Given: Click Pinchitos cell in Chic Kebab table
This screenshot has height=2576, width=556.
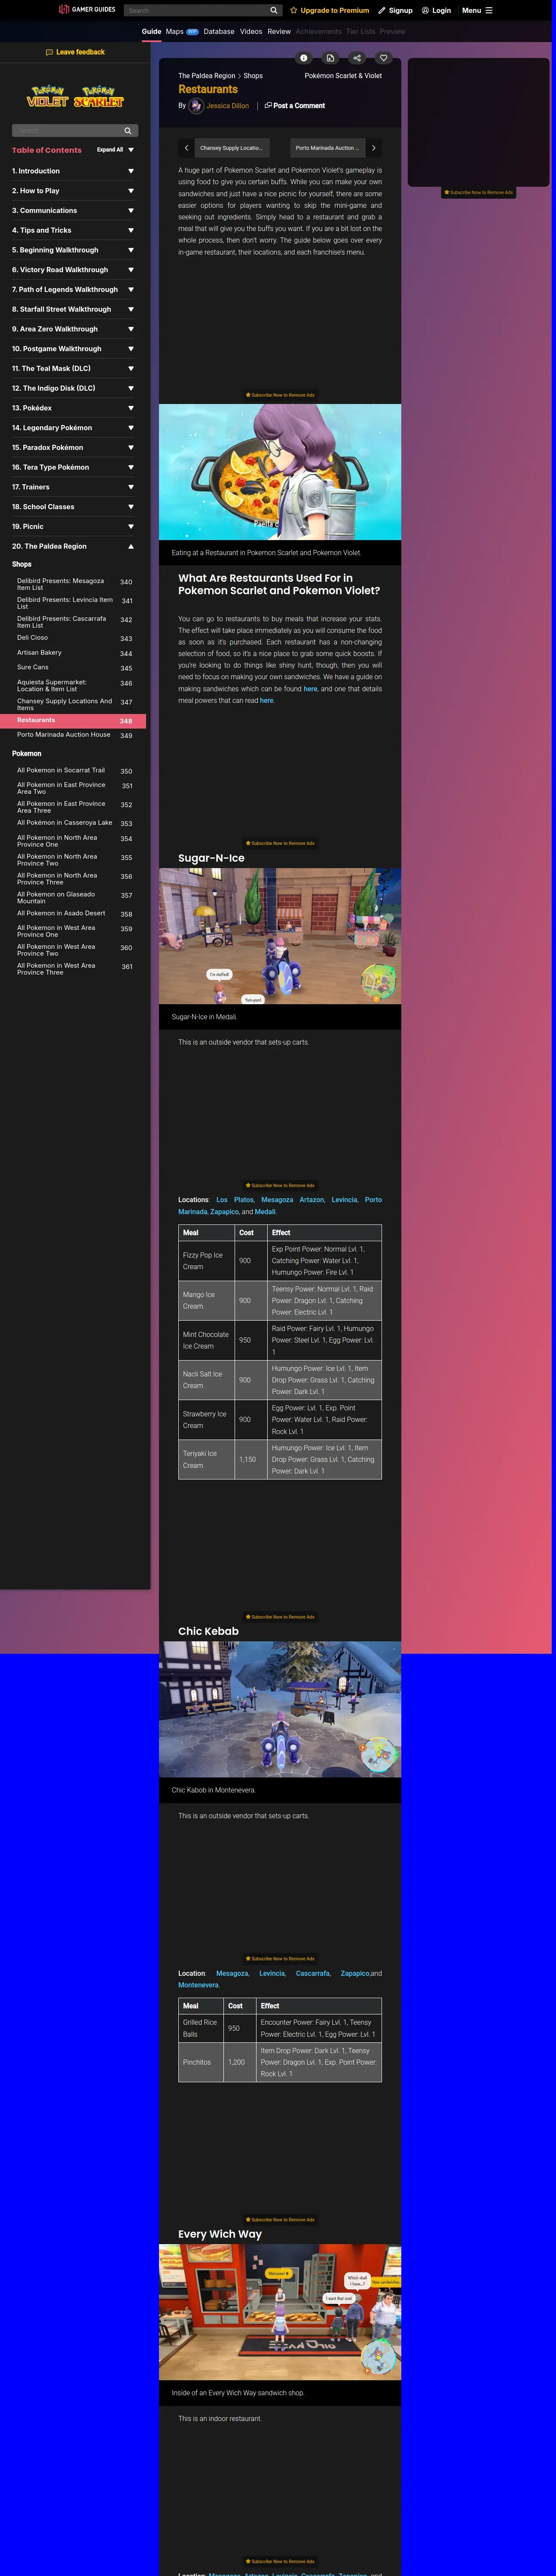Looking at the screenshot, I should point(201,2062).
